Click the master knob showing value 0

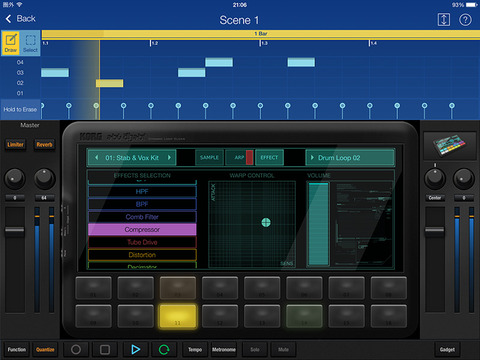coord(14,178)
